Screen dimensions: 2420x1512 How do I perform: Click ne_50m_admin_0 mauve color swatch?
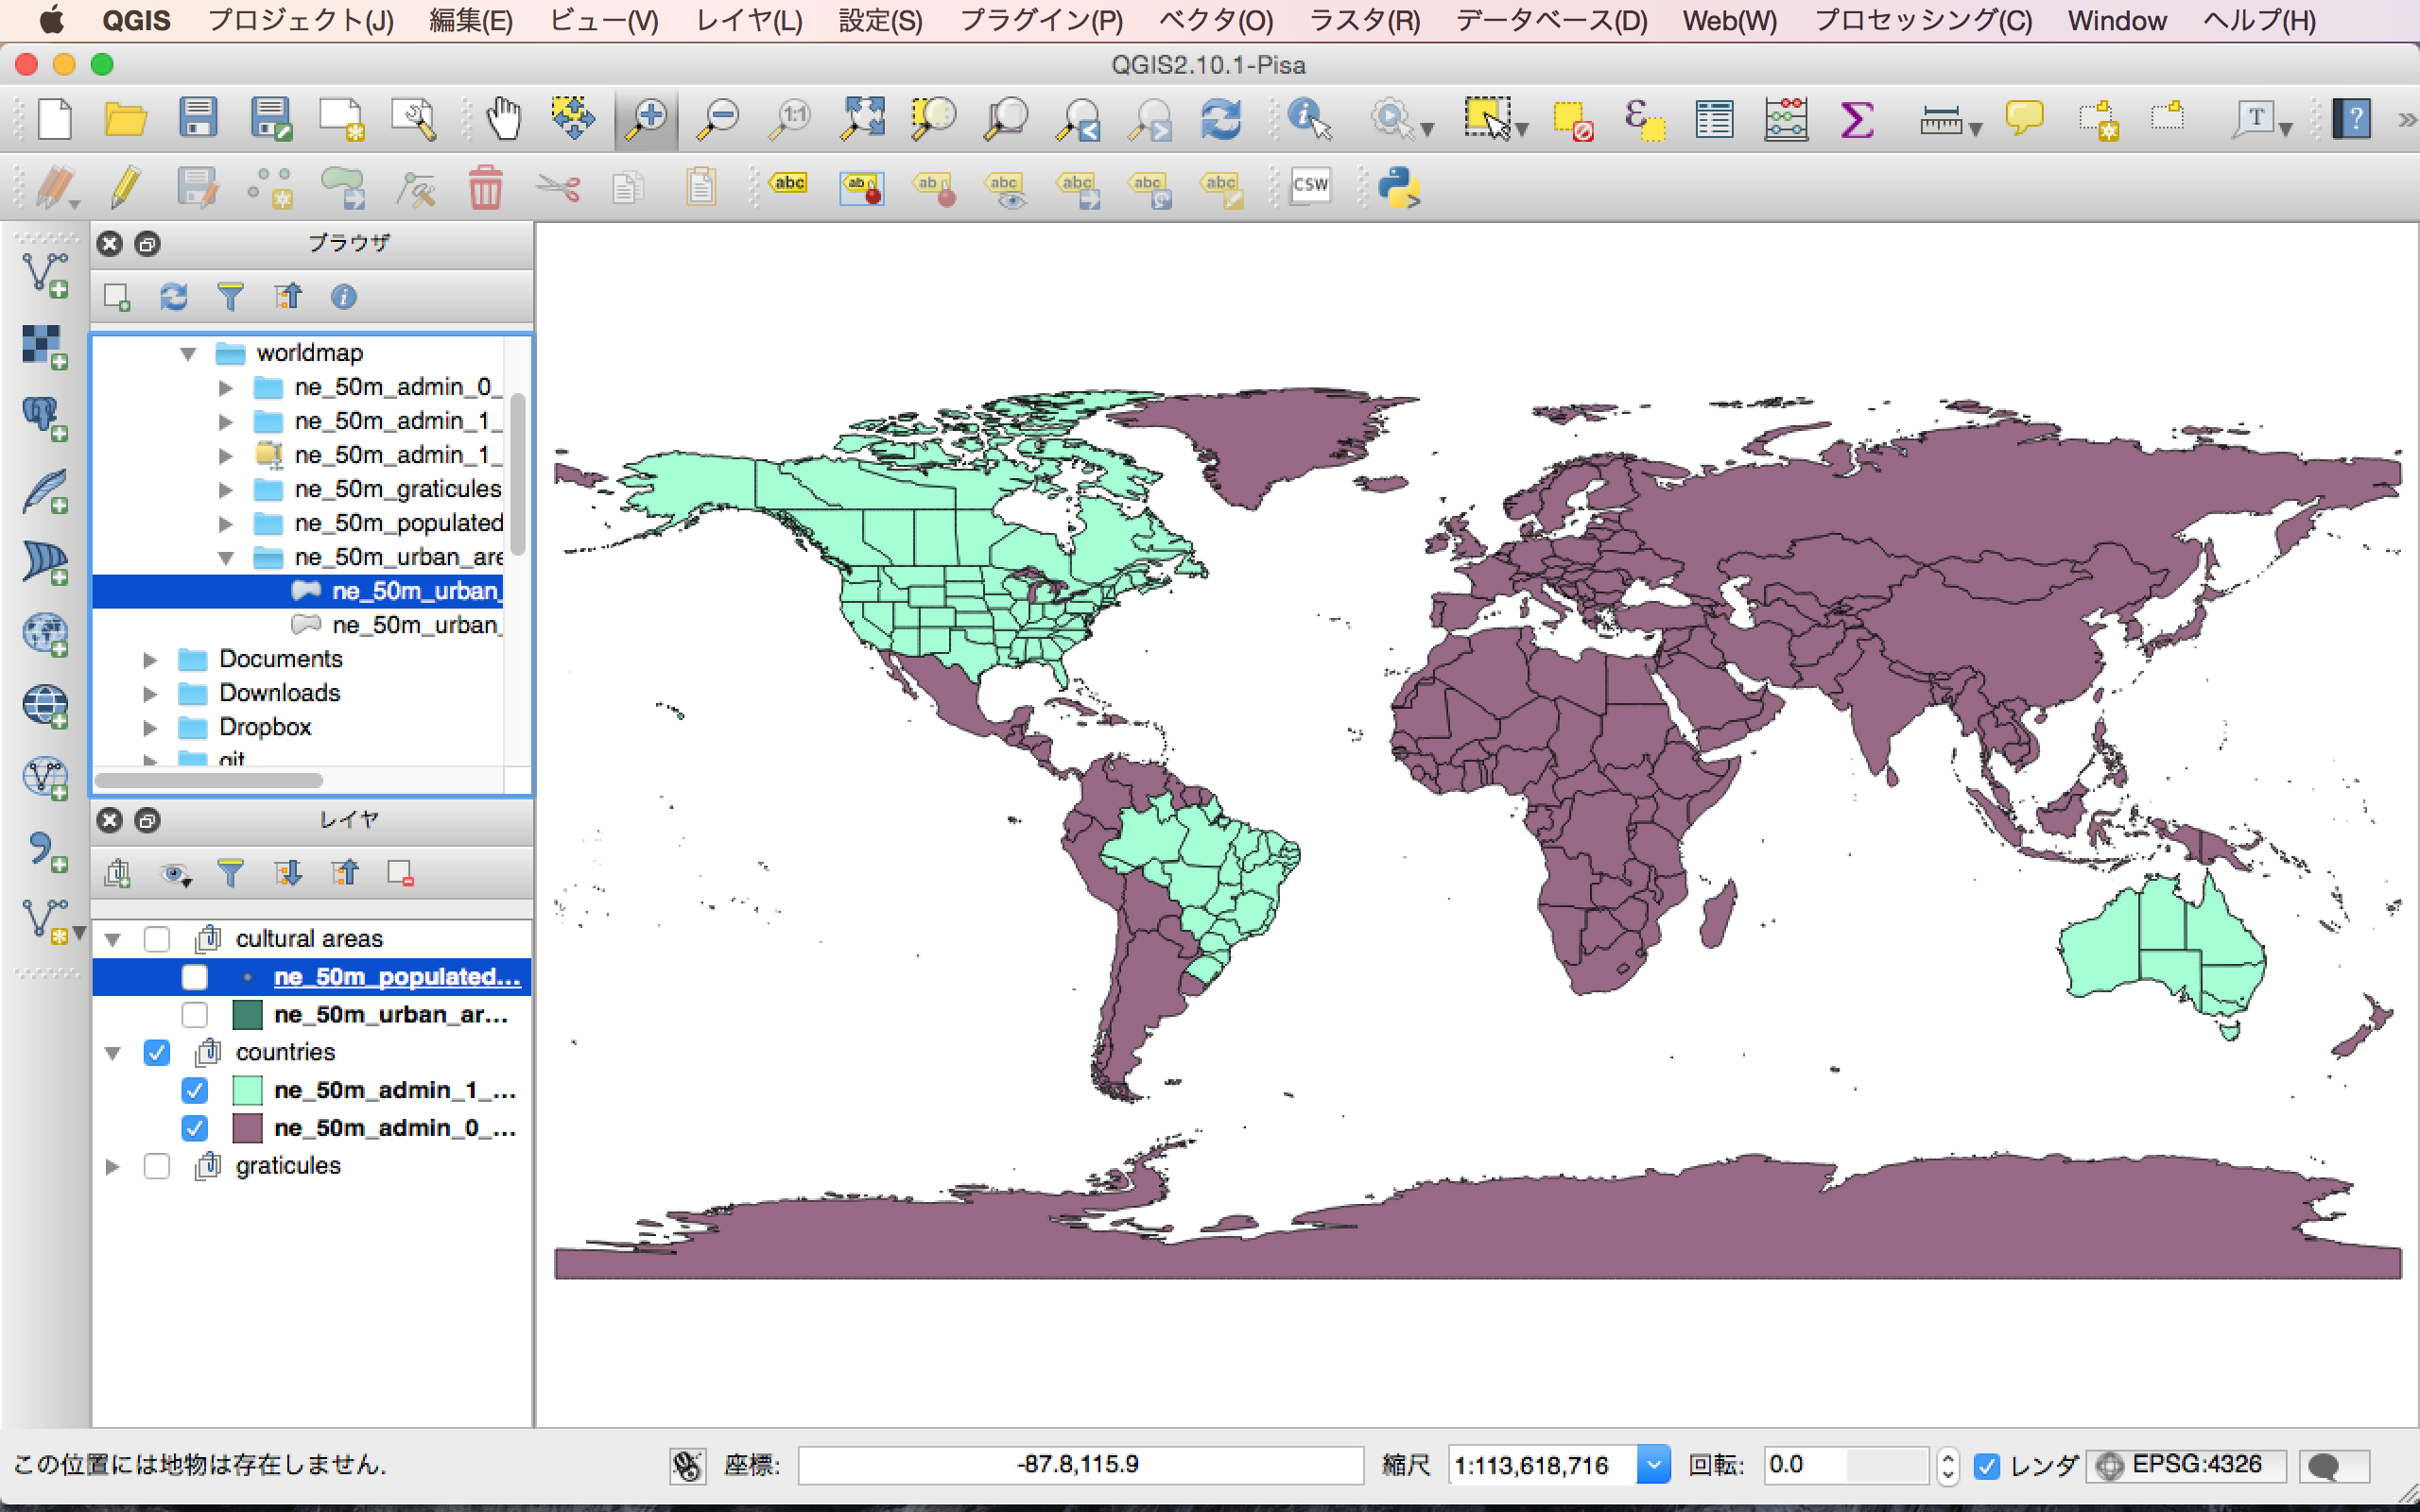click(x=247, y=1129)
